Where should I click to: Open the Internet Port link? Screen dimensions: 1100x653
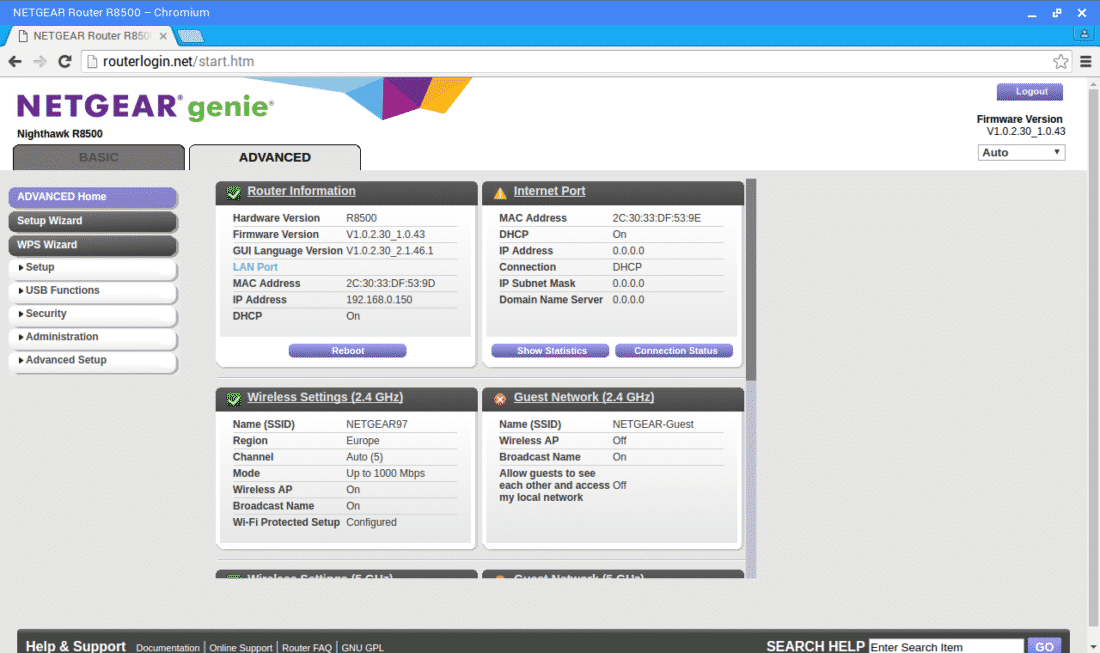[549, 191]
